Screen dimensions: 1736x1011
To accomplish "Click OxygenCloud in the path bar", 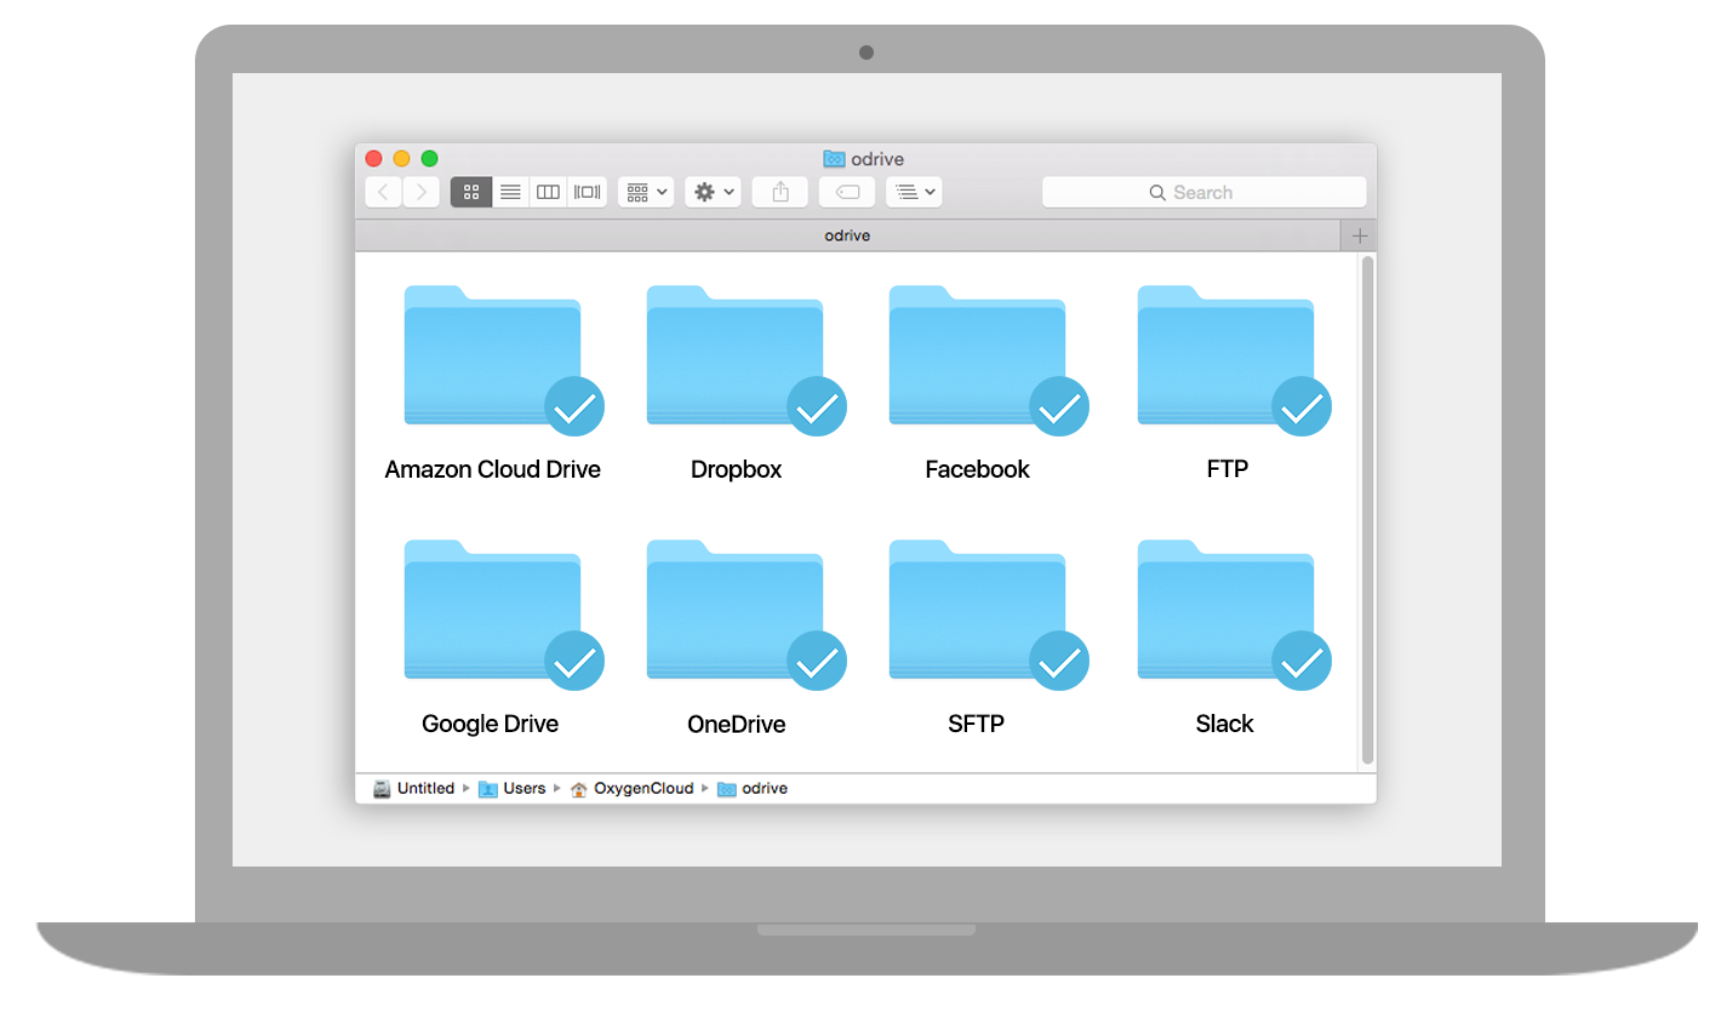I will click(x=642, y=789).
